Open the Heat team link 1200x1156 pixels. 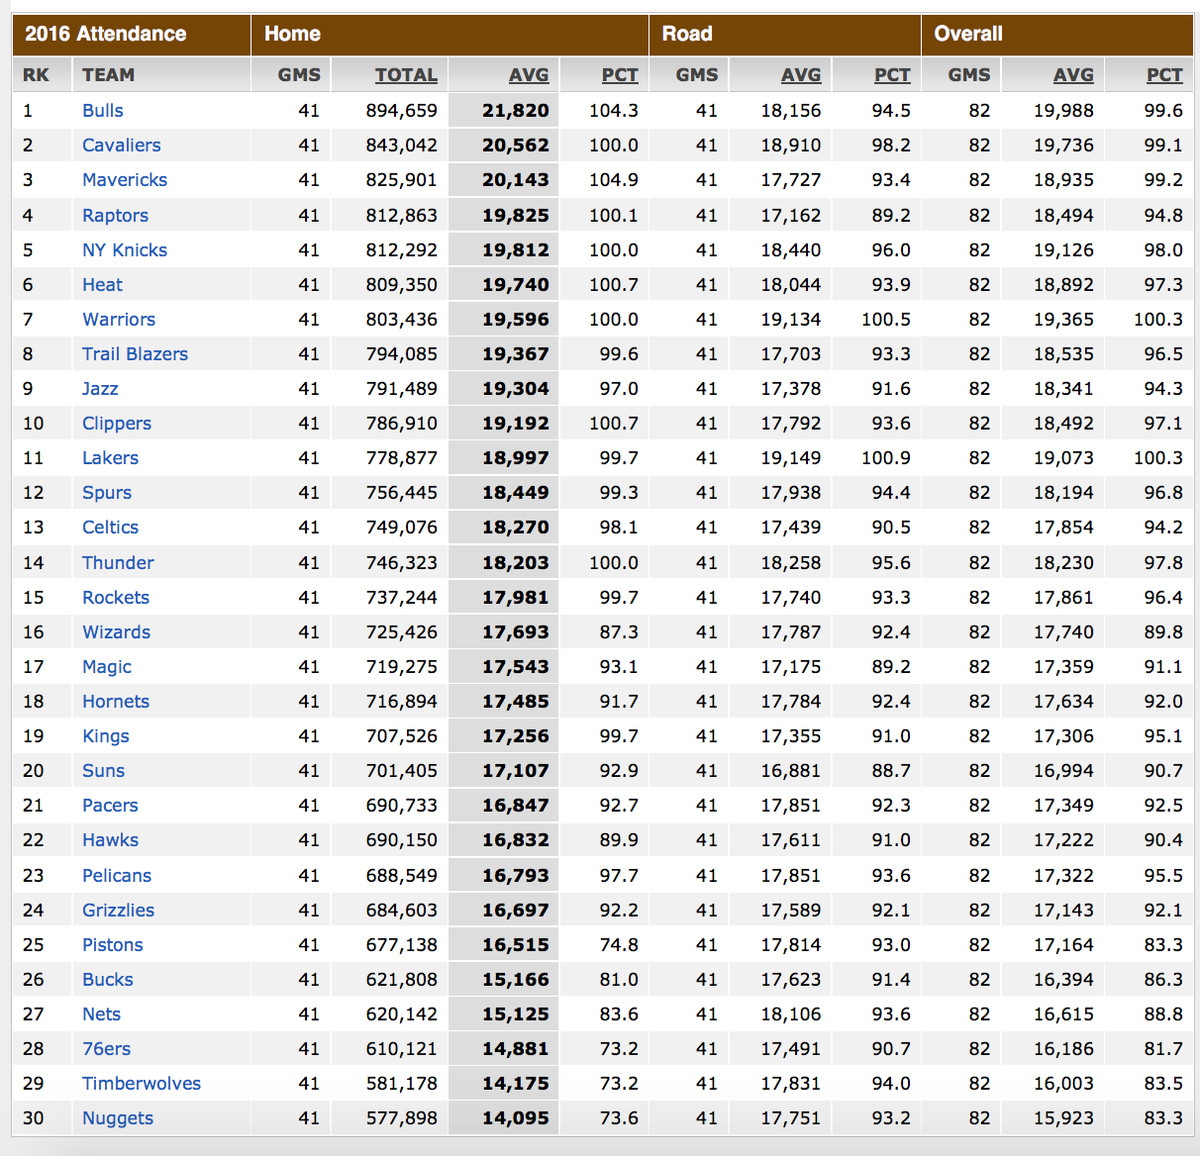pos(102,285)
